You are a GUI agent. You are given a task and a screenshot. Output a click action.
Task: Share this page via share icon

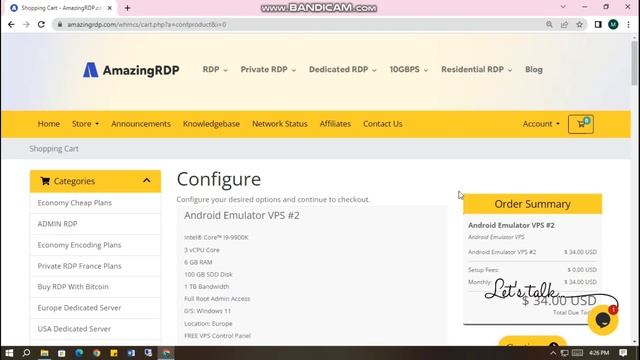(564, 24)
